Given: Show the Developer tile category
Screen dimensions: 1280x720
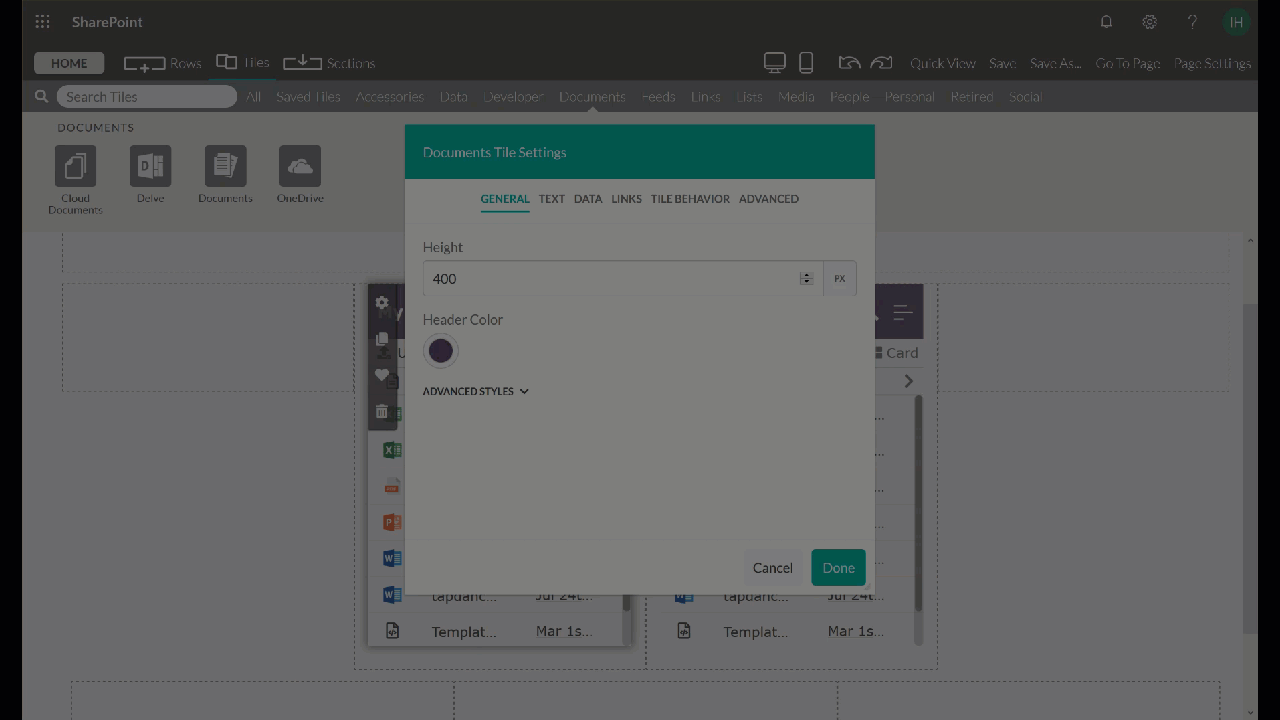Looking at the screenshot, I should tap(514, 97).
